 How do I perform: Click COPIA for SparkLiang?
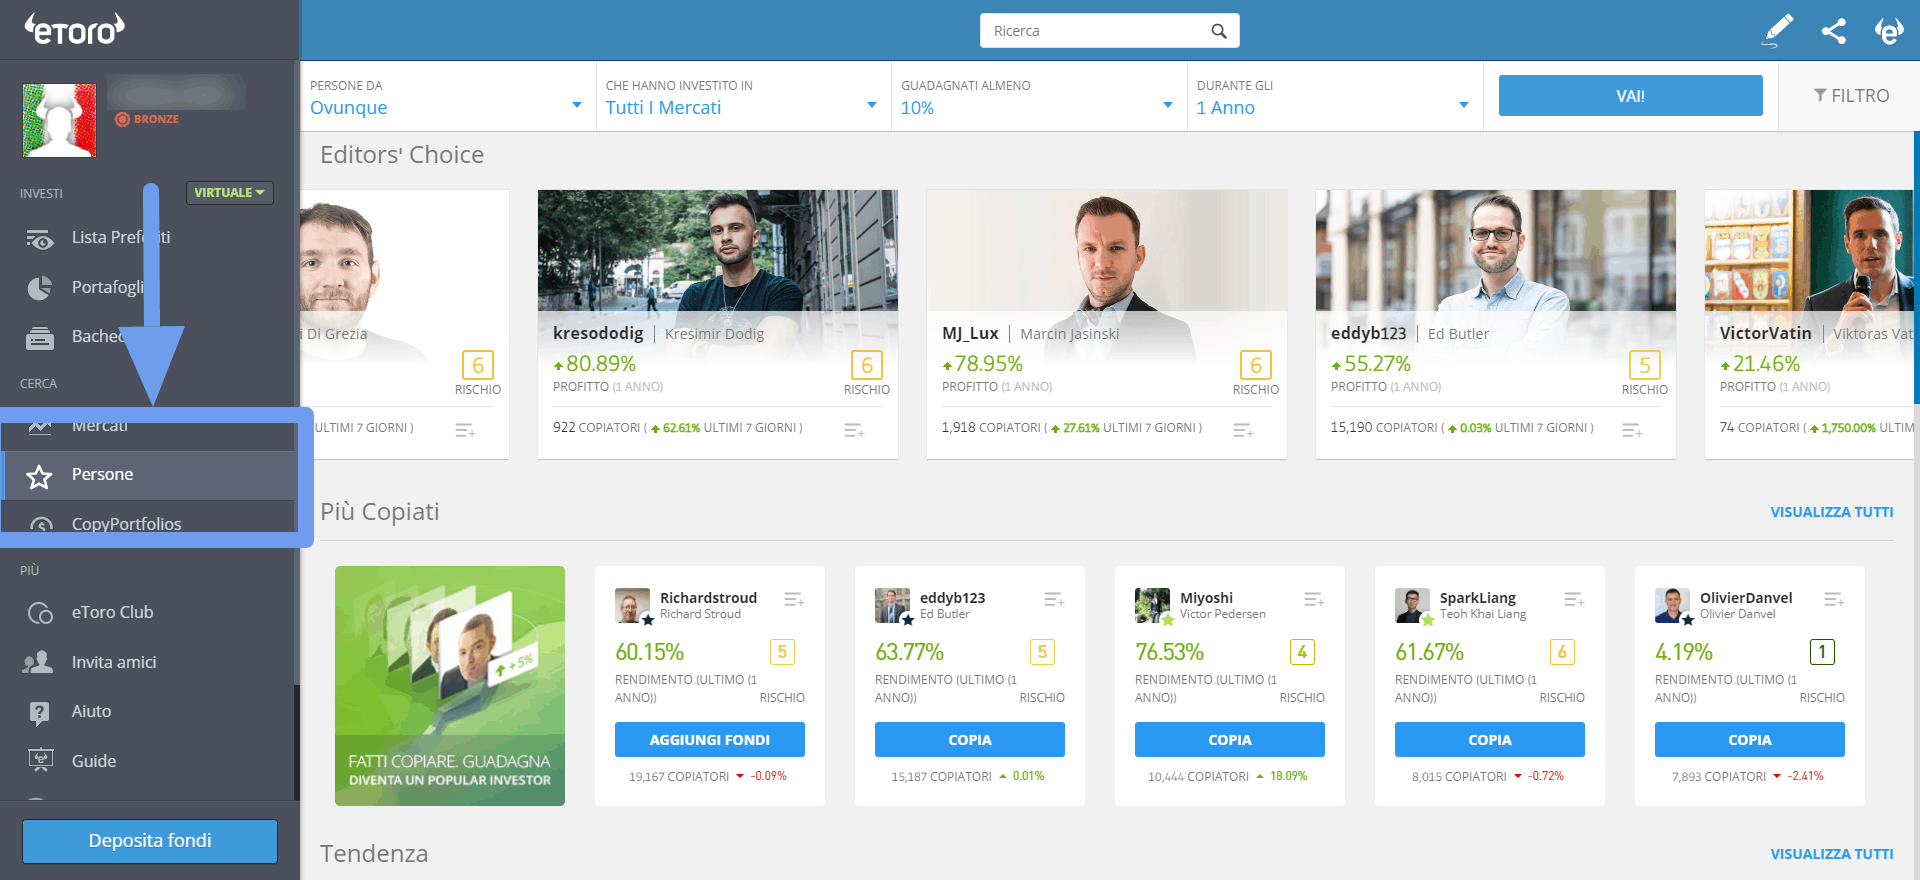click(x=1490, y=740)
